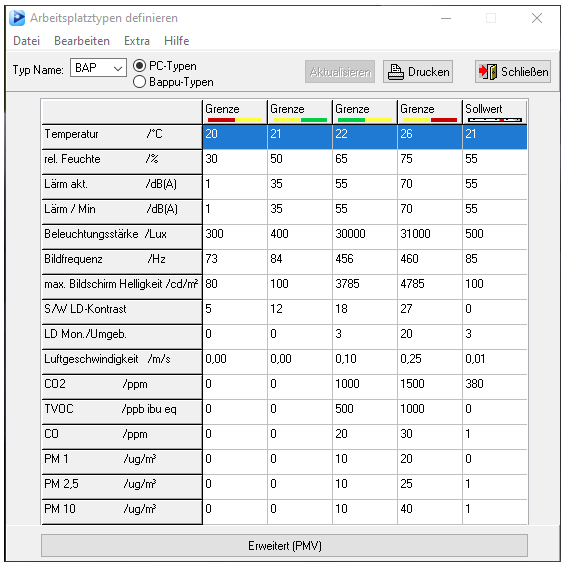Click rel. Feuchte cell with value 65
This screenshot has height=567, width=565.
[365, 162]
